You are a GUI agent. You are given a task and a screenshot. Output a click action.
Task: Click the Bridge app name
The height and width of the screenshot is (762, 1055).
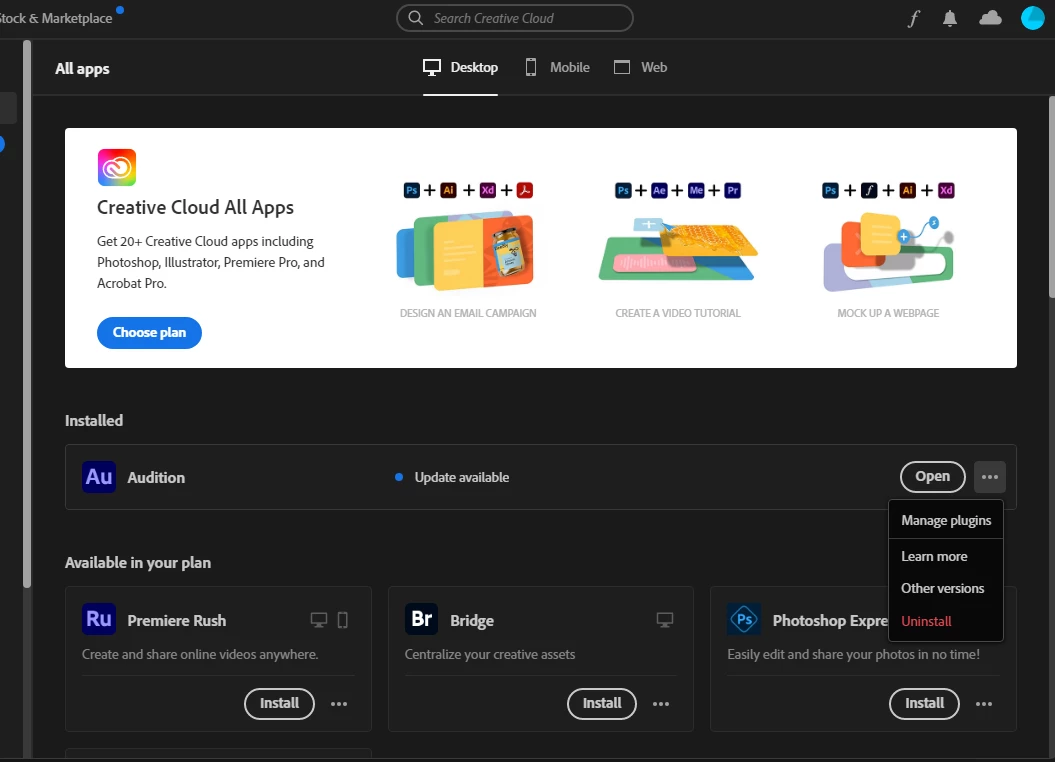tap(472, 620)
